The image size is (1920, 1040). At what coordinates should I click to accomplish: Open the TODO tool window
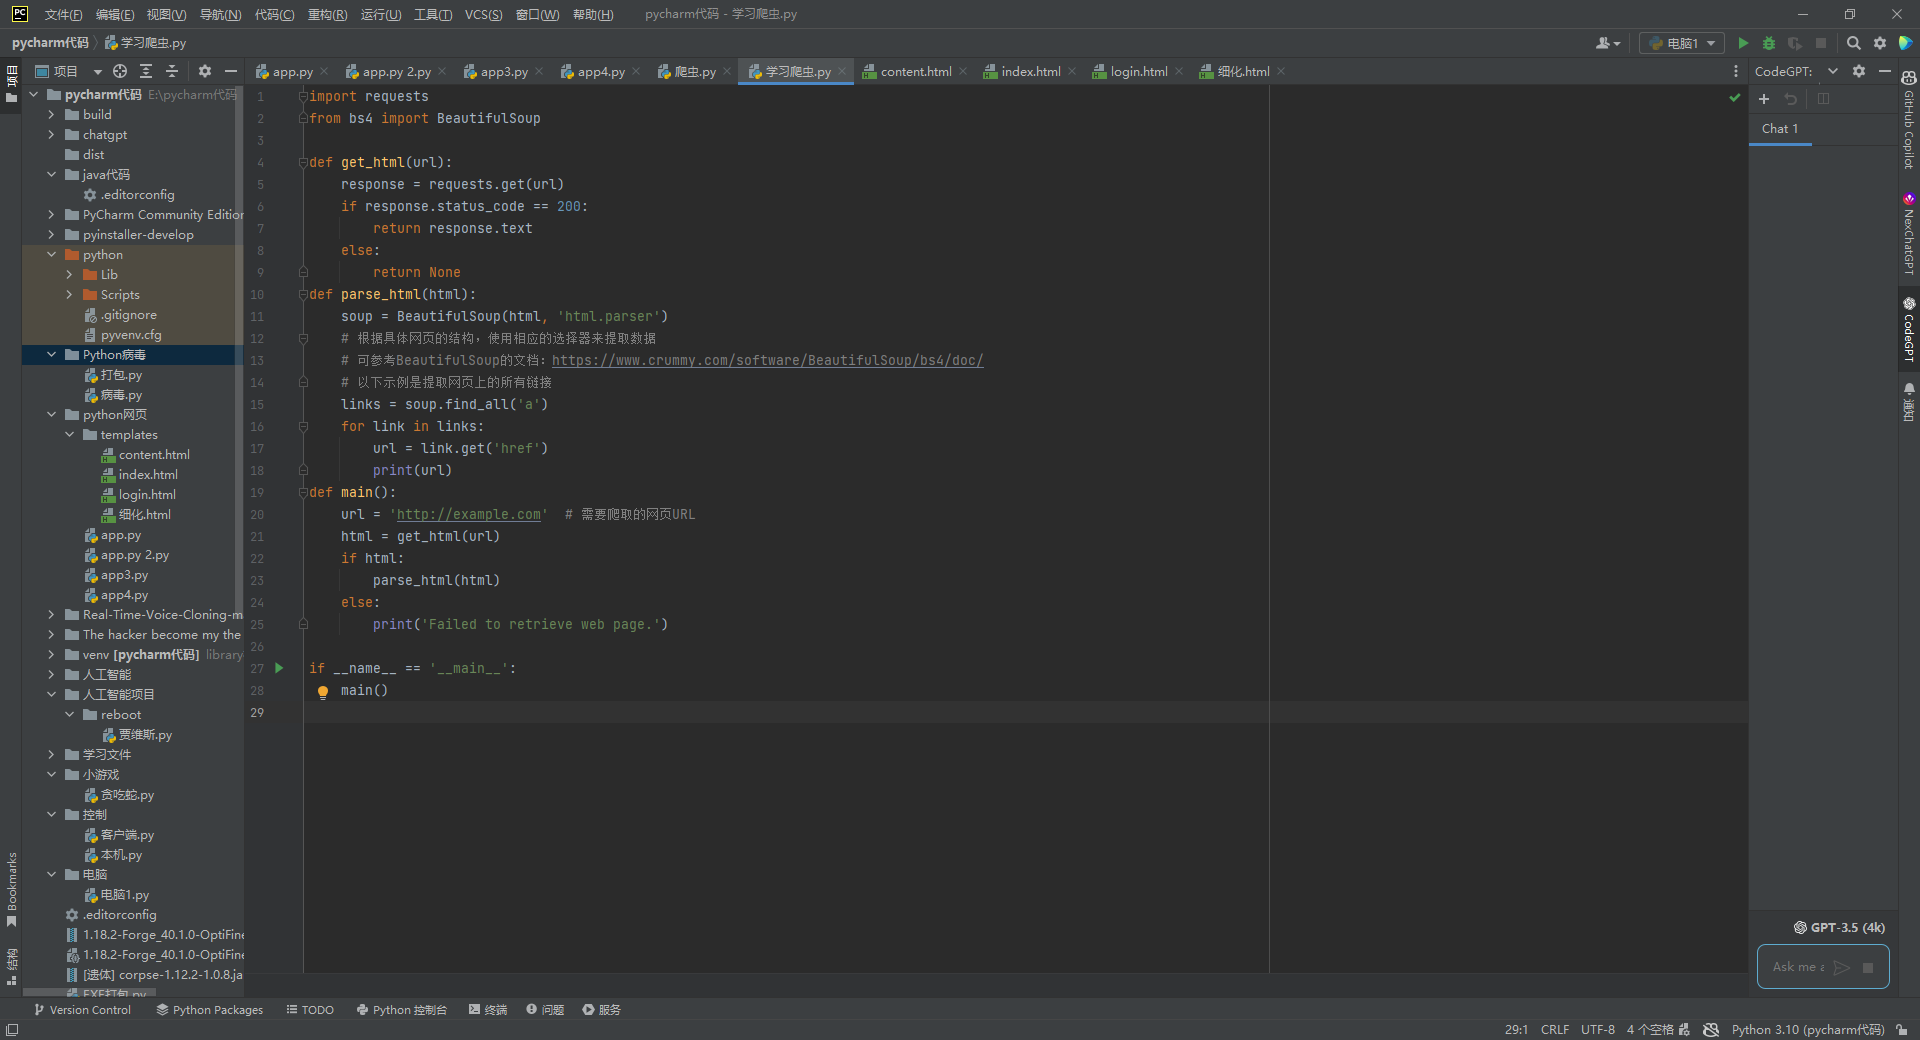(310, 1010)
